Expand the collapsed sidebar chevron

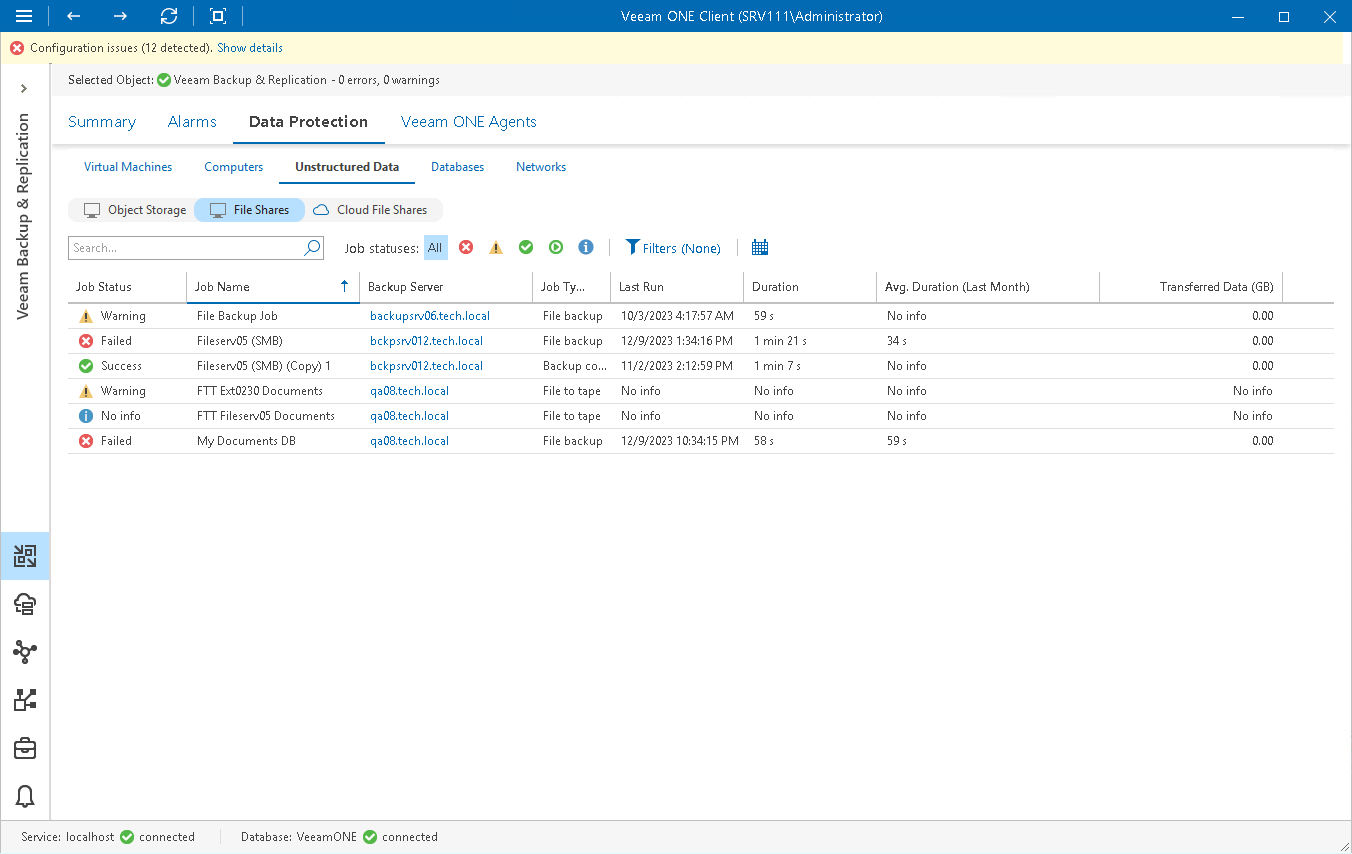click(24, 89)
